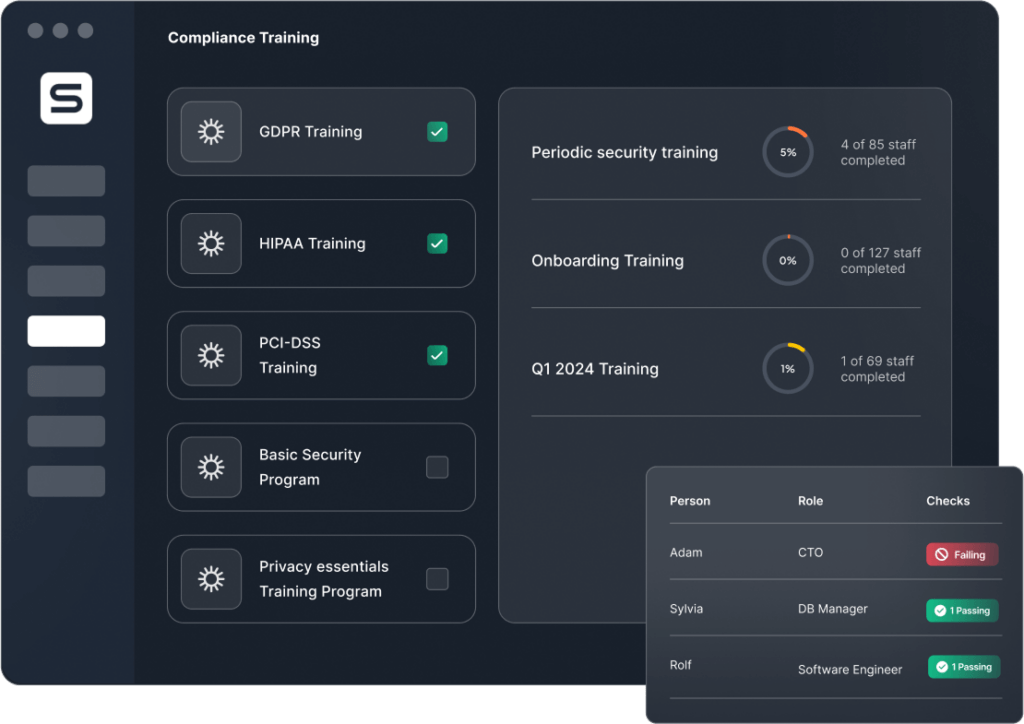The width and height of the screenshot is (1024, 724).
Task: Select the person named Sylvia
Action: pyautogui.click(x=686, y=608)
